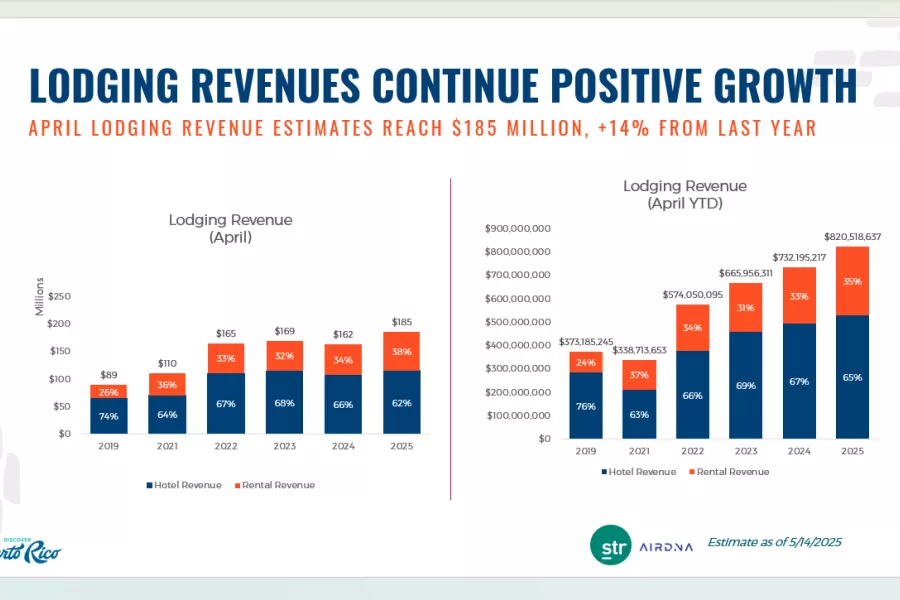The image size is (900, 600).
Task: Click the 67% hotel segment of YTD 2024 bar
Action: pos(799,381)
